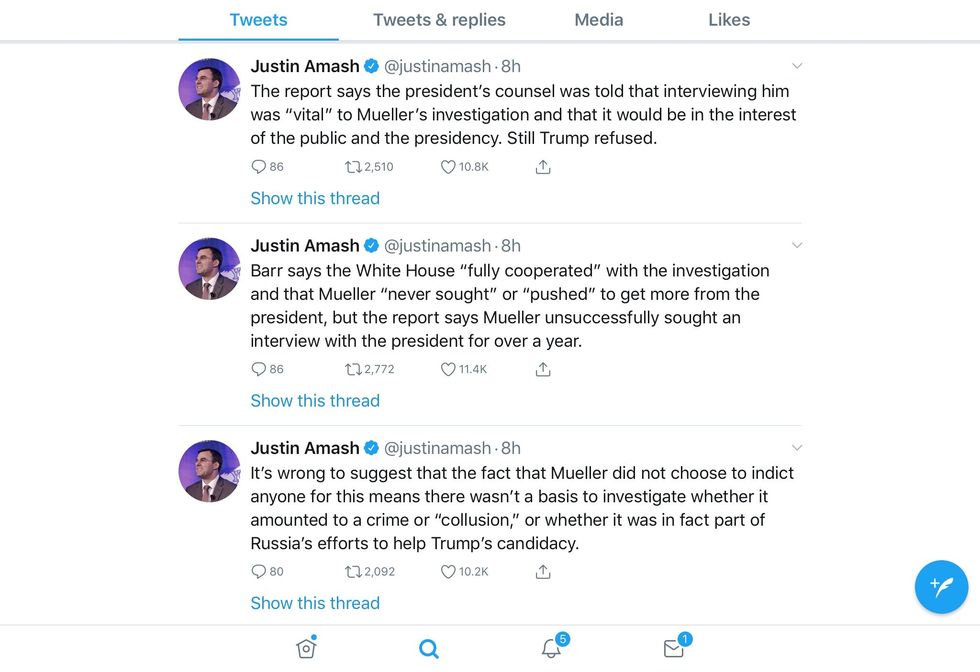The image size is (980, 672).
Task: Open Notifications bell with 5 badge
Action: pyautogui.click(x=551, y=648)
